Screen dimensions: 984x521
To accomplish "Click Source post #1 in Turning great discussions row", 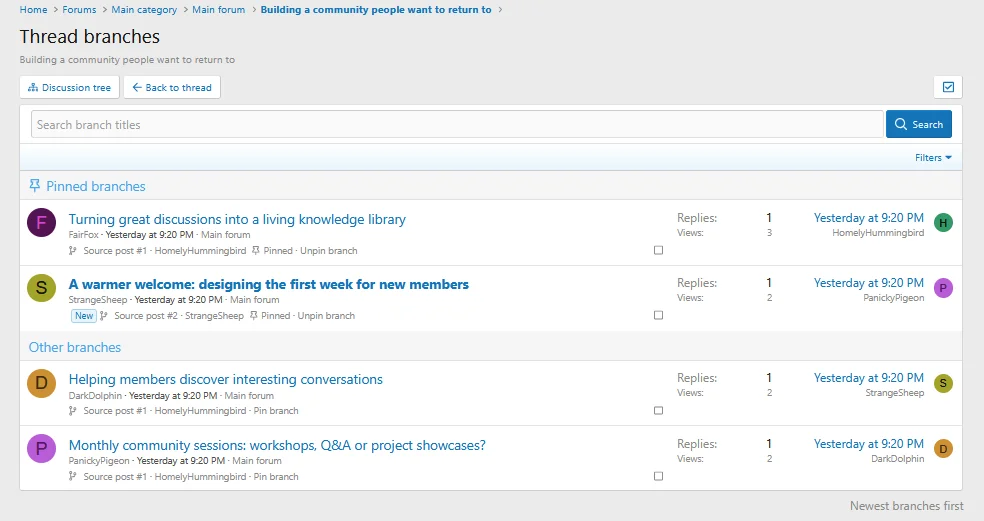I will pos(115,250).
